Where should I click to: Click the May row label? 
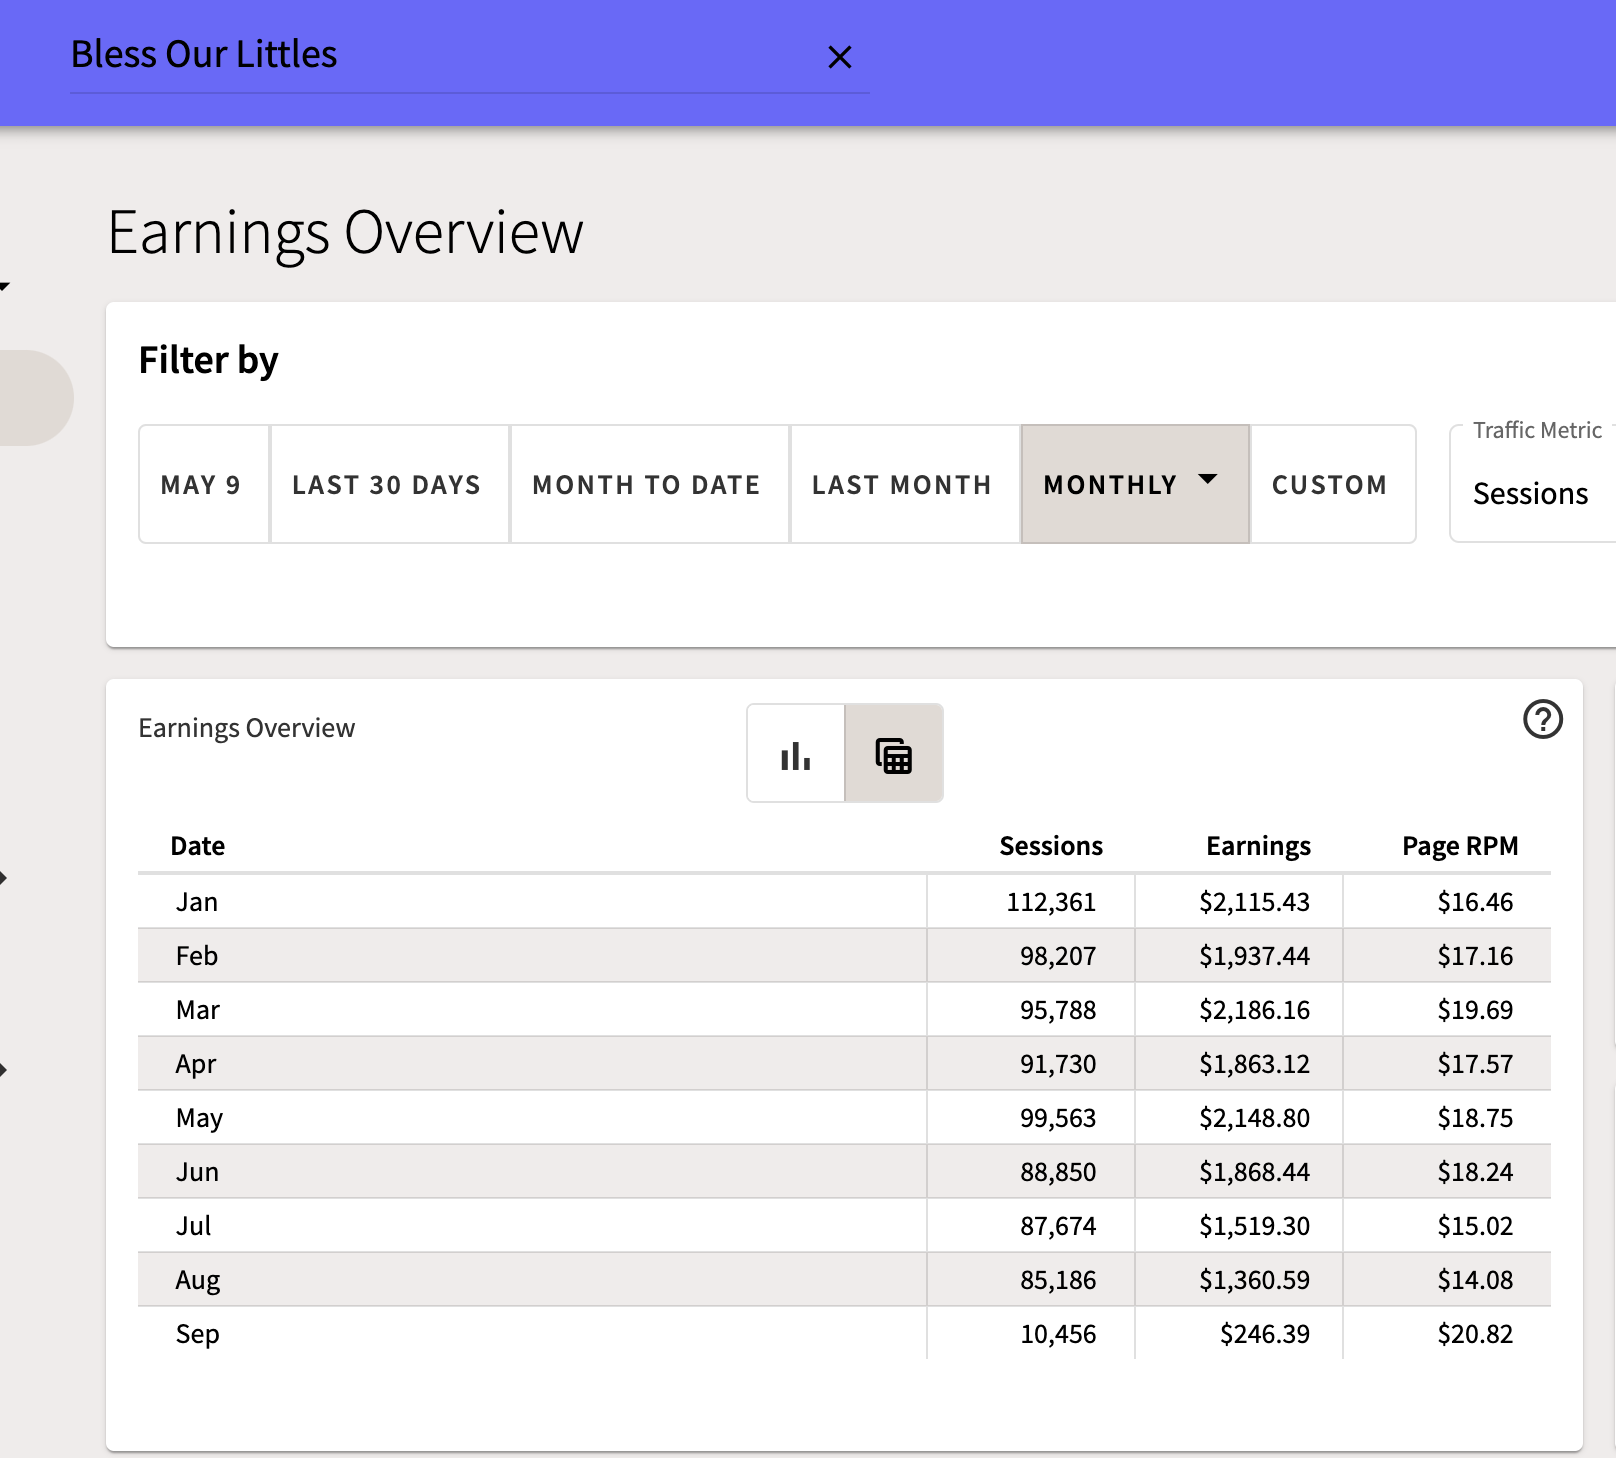(x=199, y=1118)
